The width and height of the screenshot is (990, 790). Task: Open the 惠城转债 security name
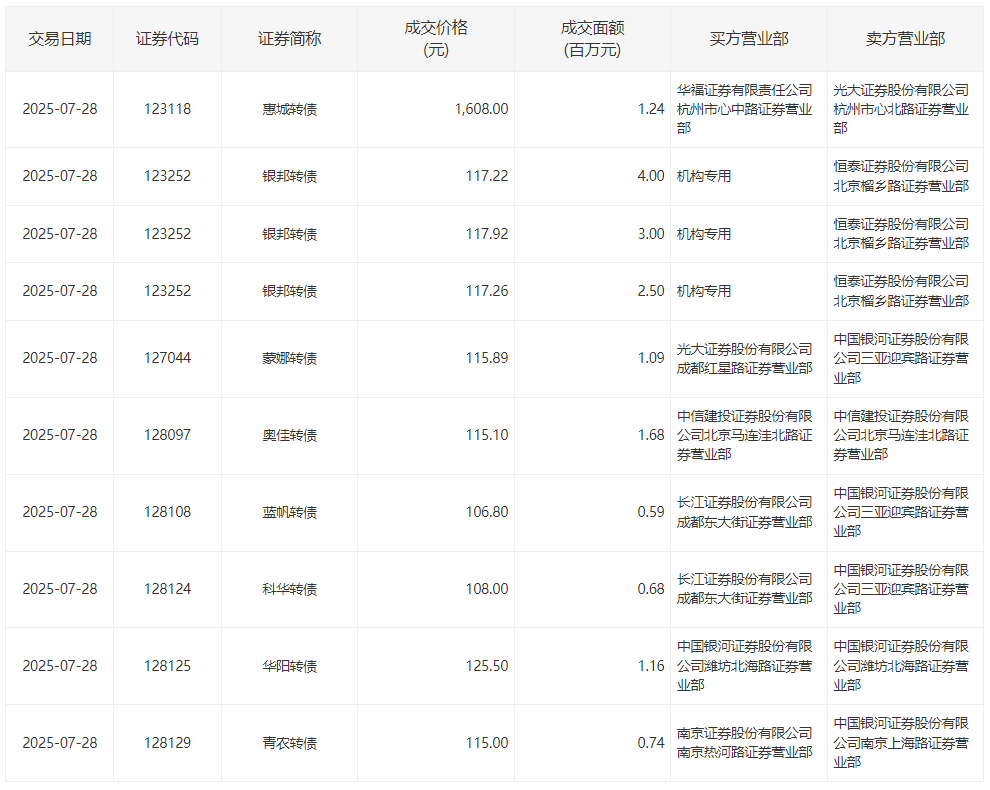pos(289,109)
